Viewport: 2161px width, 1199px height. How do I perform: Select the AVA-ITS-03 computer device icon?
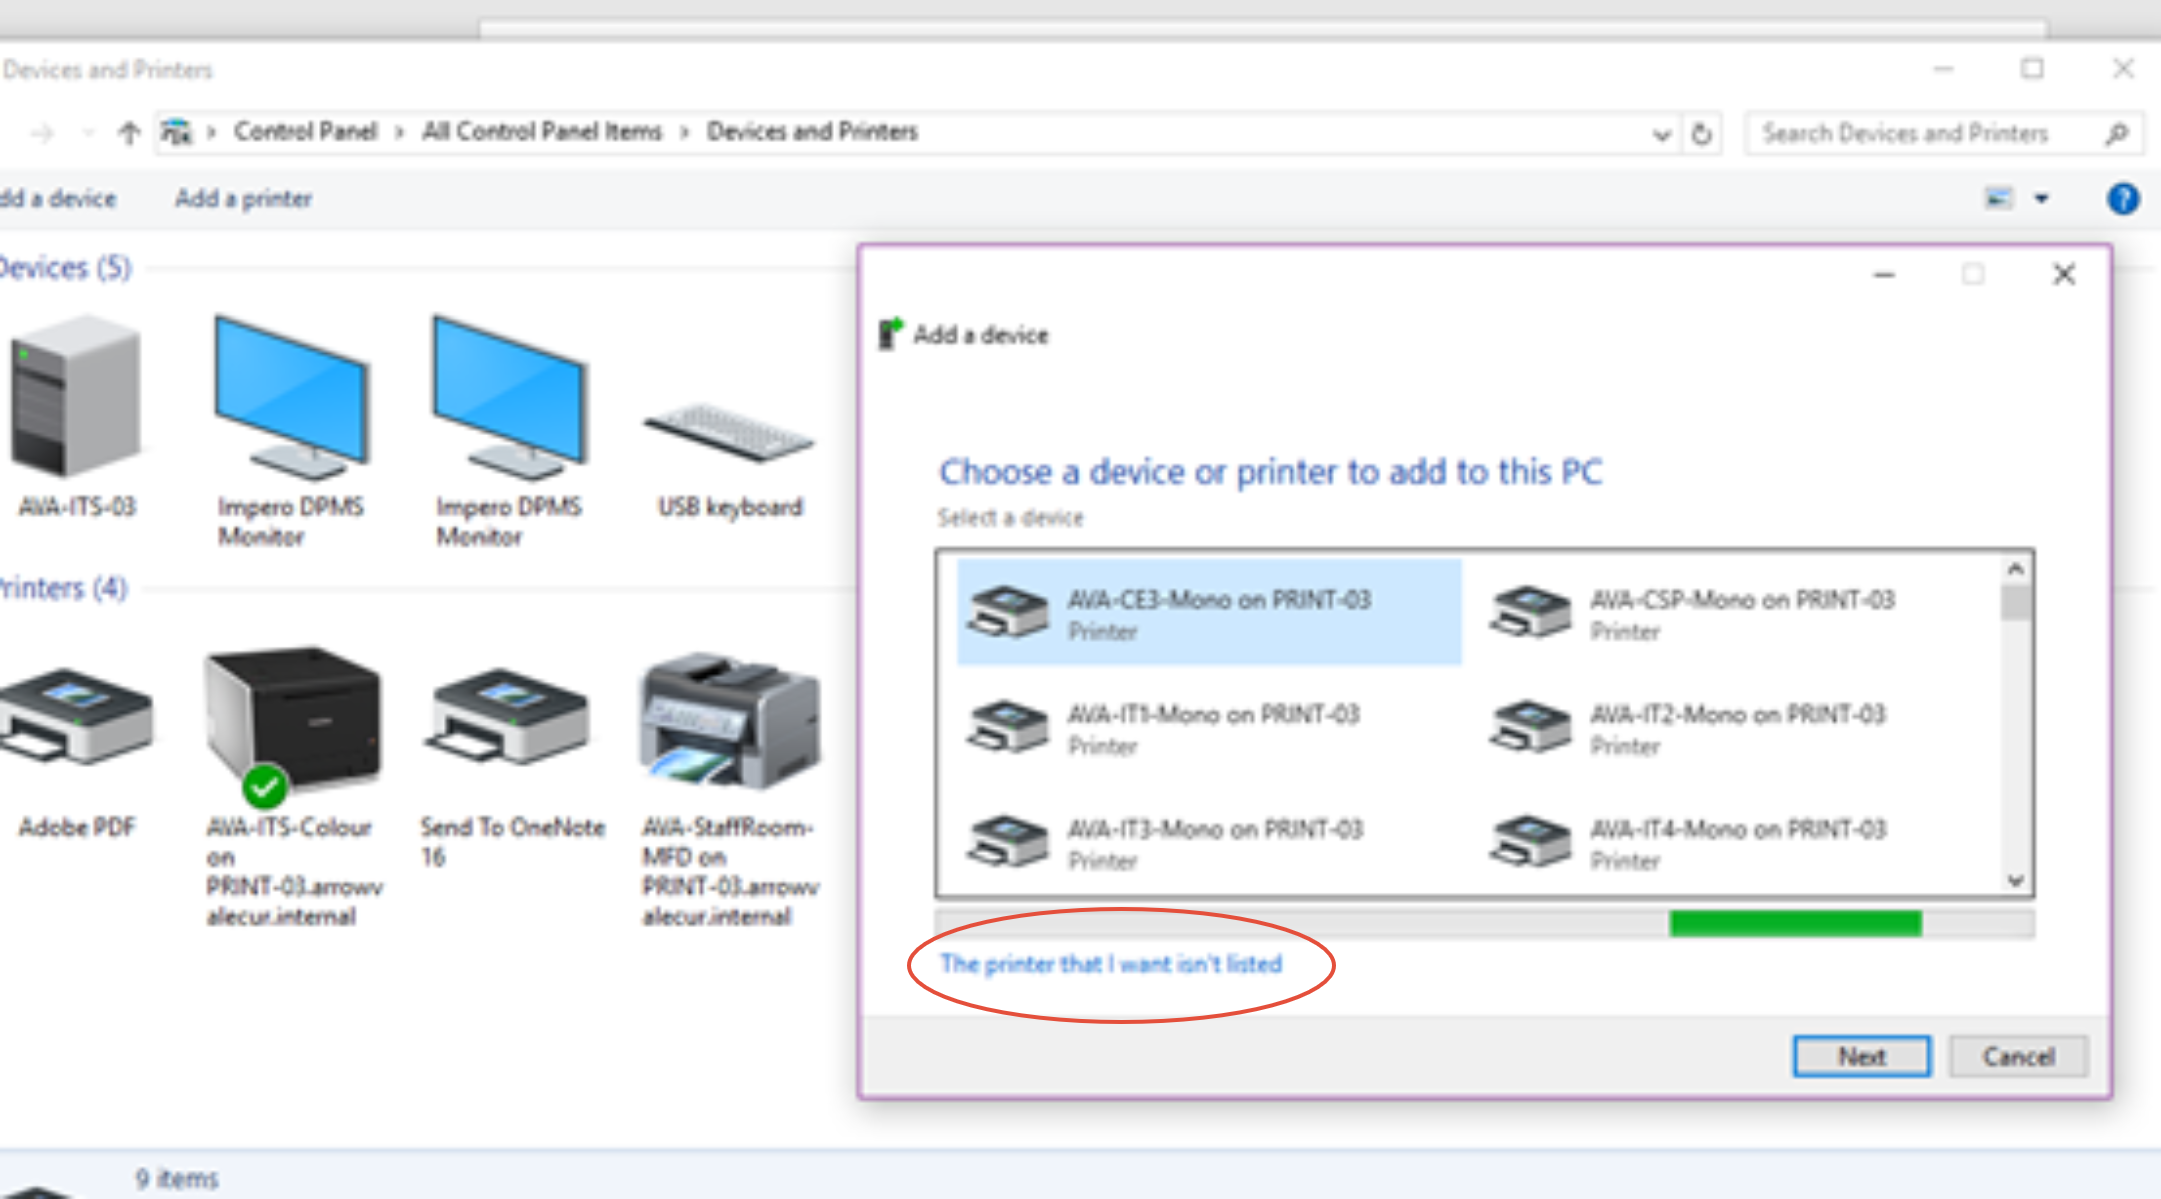(x=76, y=397)
